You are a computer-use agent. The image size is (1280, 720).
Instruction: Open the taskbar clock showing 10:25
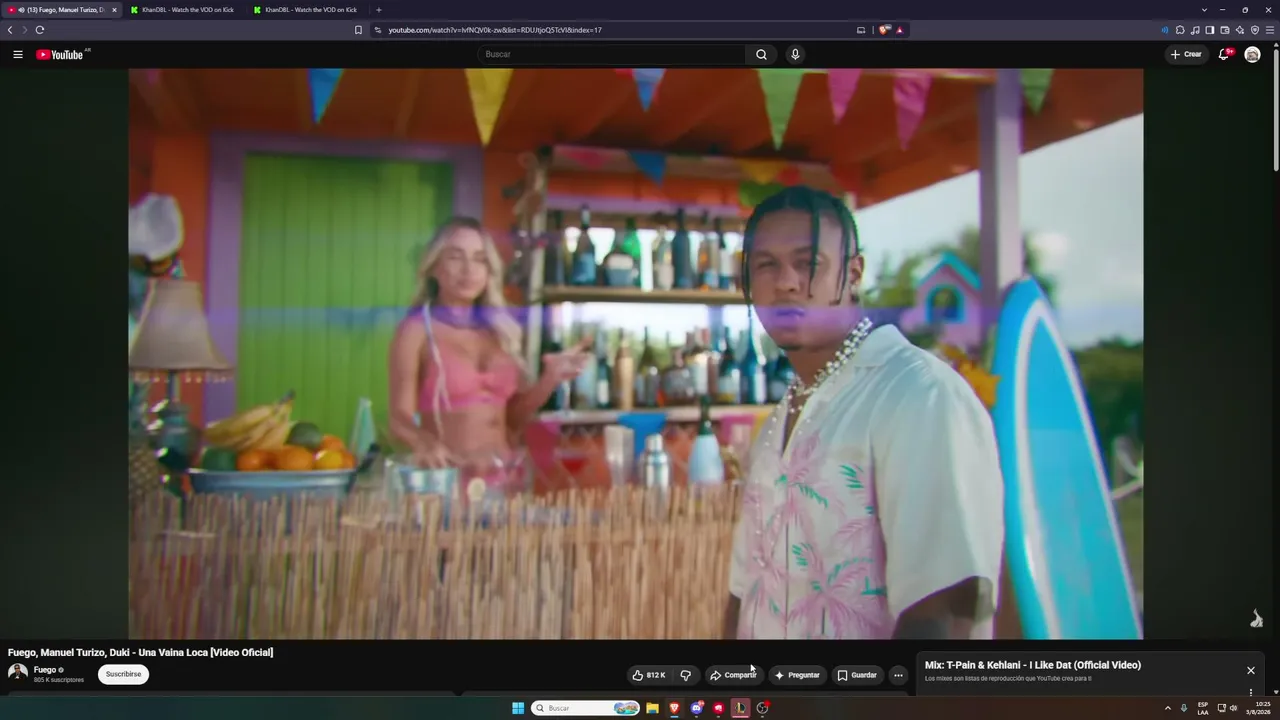tap(1258, 708)
